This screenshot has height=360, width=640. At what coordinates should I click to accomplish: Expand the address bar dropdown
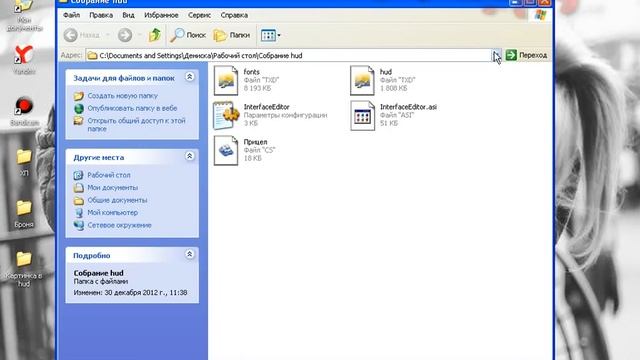tap(496, 55)
